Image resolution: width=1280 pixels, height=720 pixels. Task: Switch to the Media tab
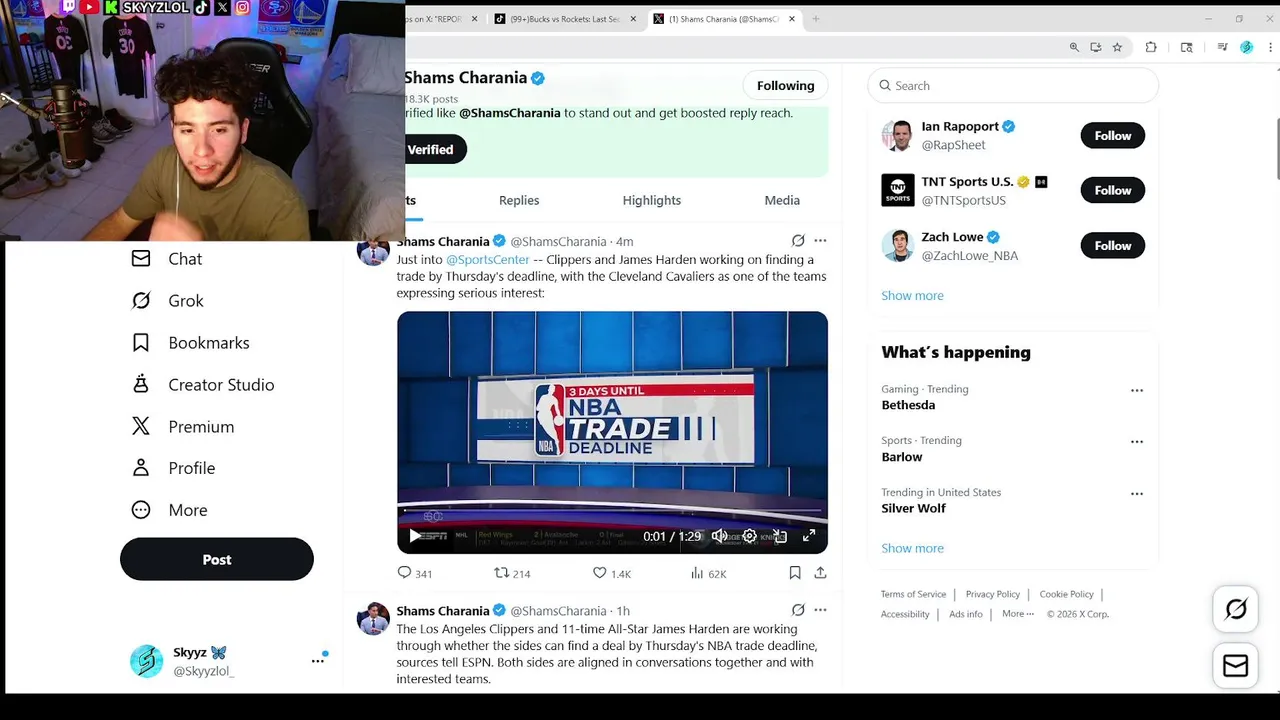click(782, 200)
